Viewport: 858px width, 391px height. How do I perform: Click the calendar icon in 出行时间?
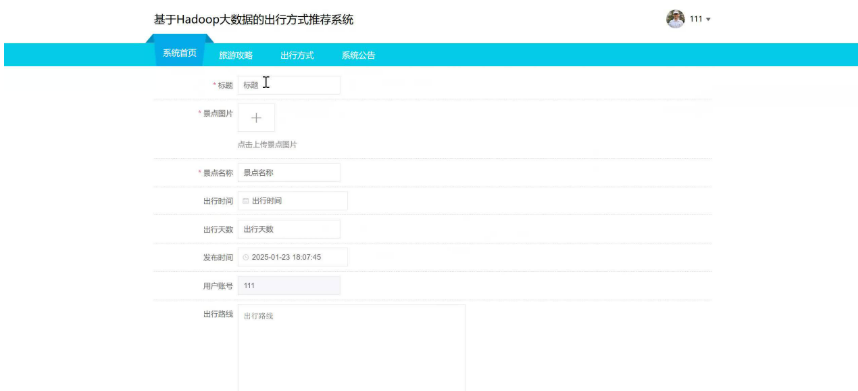(246, 201)
